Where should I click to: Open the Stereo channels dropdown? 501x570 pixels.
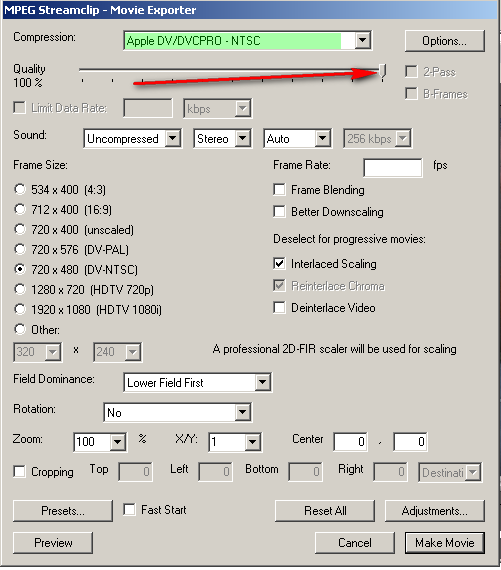pyautogui.click(x=222, y=139)
